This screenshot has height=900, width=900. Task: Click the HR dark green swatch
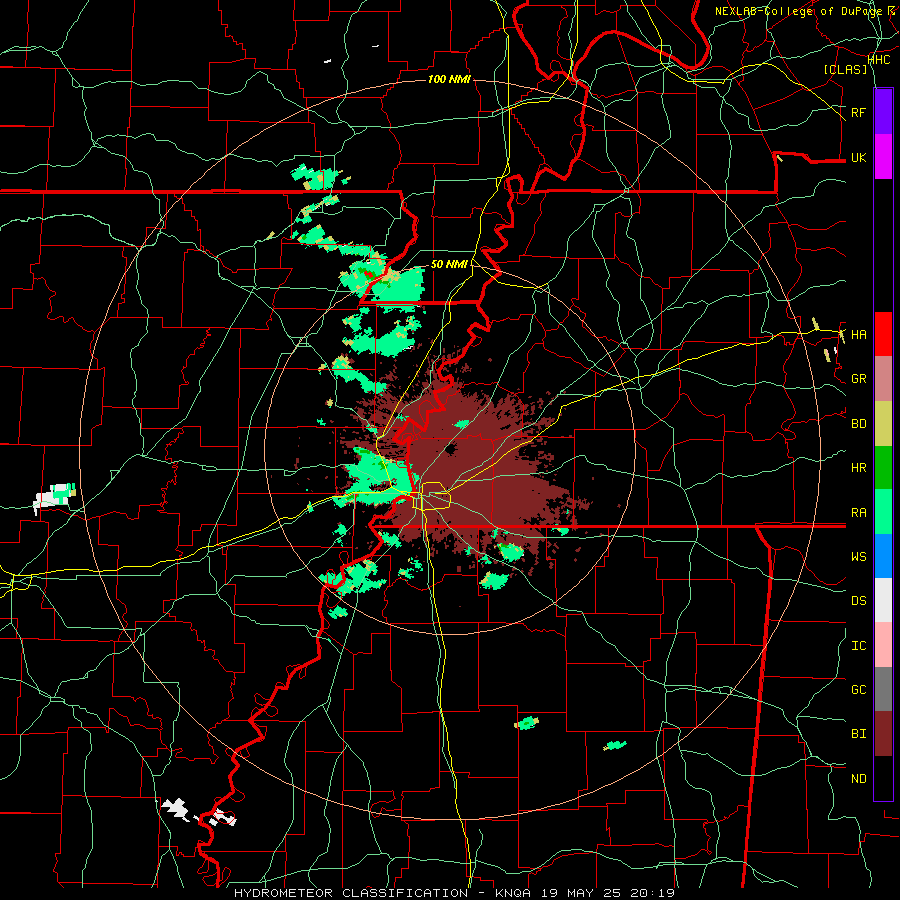883,468
